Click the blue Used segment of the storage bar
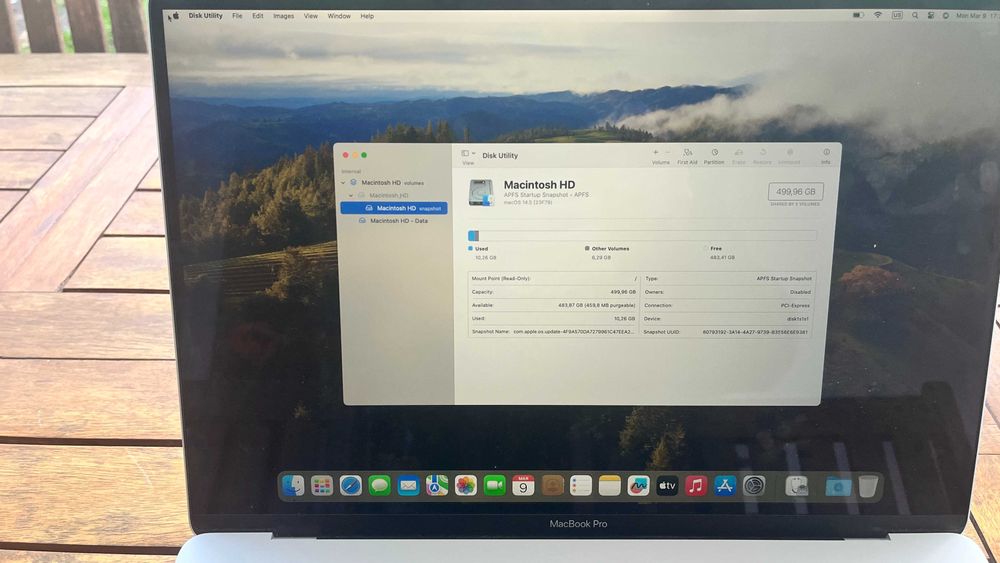 click(x=473, y=236)
